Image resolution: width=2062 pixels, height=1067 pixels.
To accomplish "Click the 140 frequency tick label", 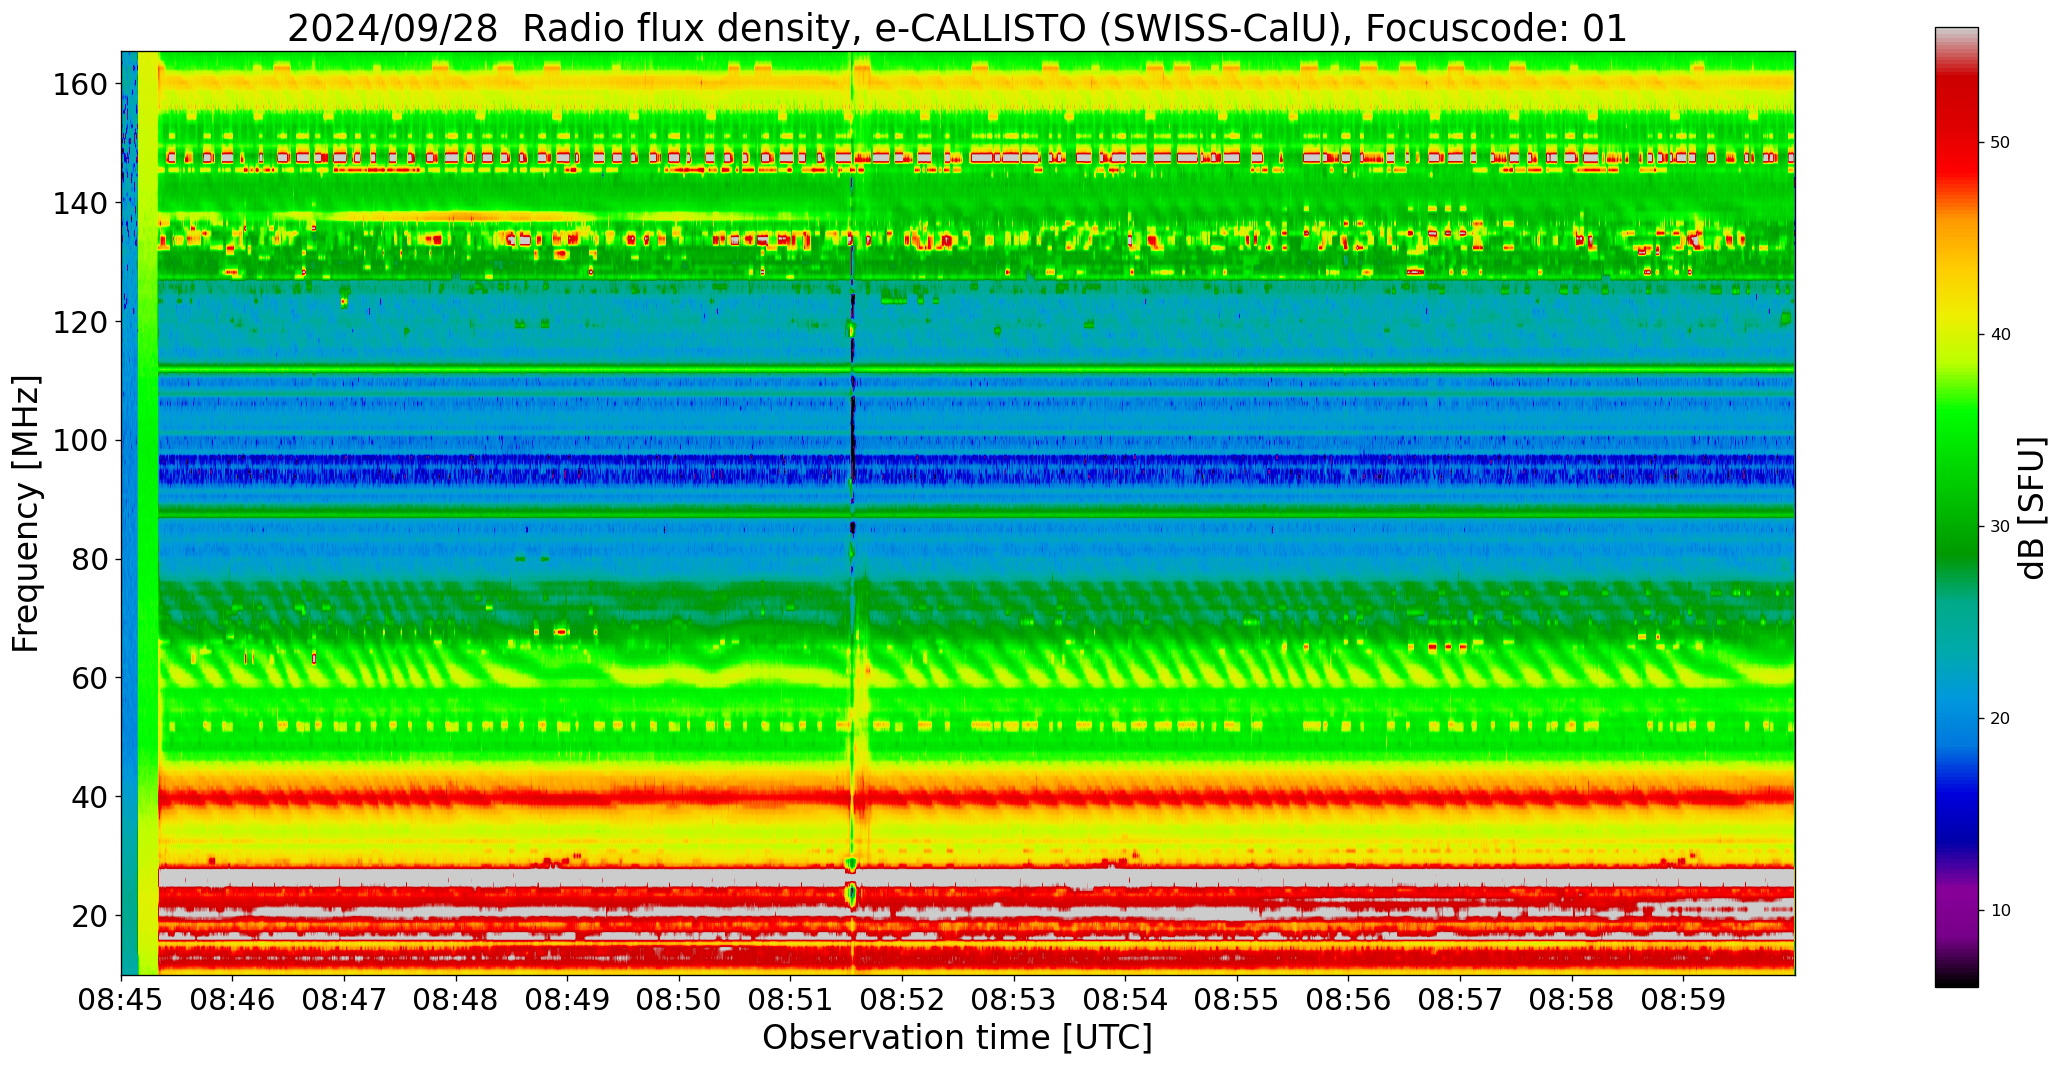I will pyautogui.click(x=80, y=203).
